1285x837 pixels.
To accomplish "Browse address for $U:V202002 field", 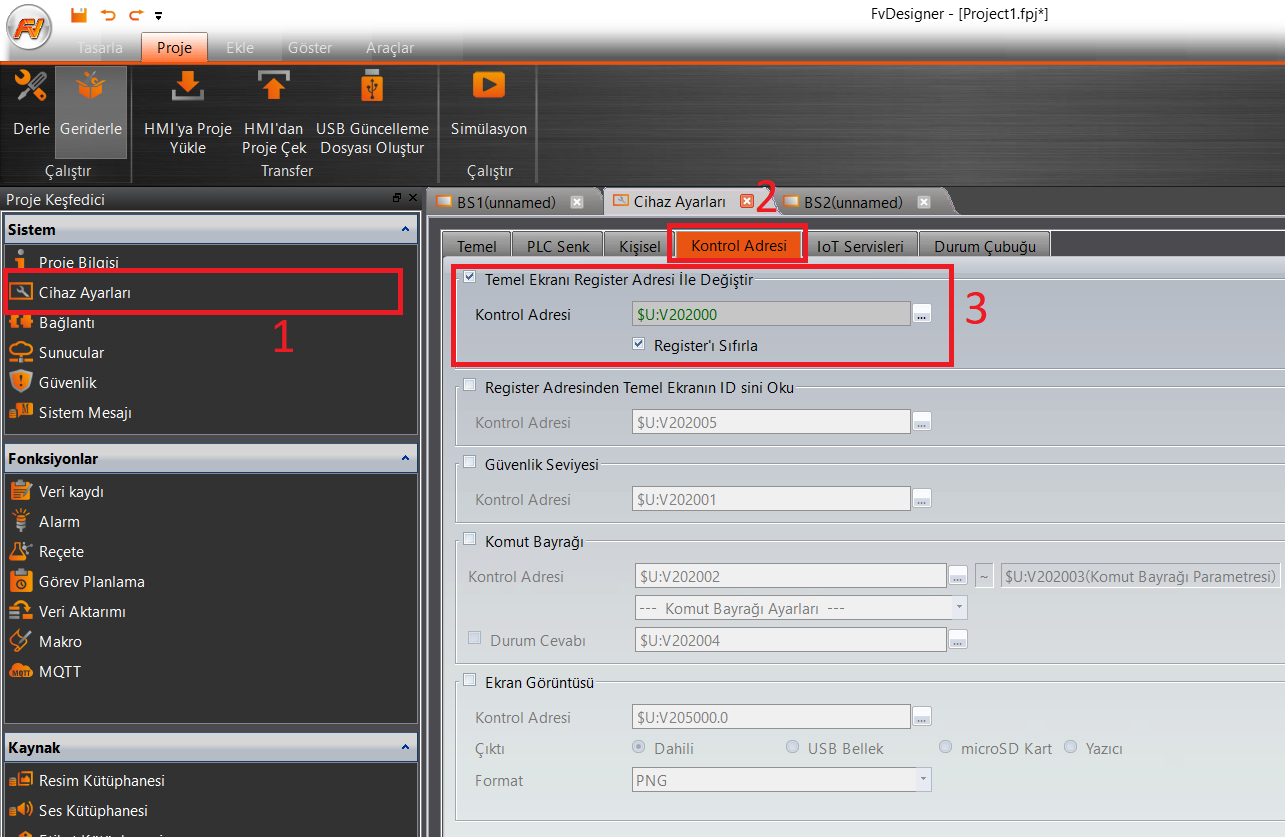I will coord(958,576).
